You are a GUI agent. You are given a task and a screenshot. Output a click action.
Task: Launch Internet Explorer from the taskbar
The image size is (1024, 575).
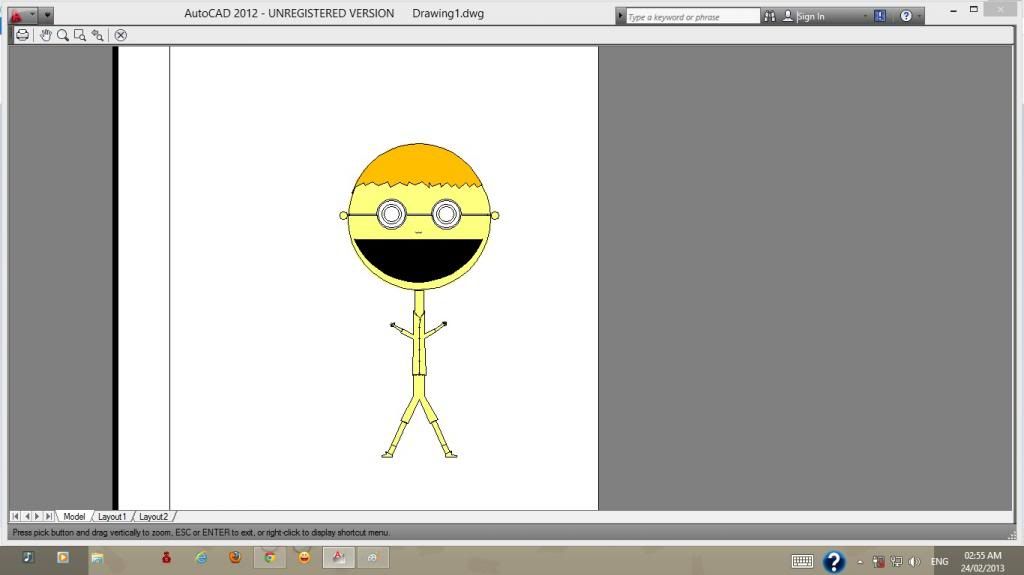click(x=201, y=557)
